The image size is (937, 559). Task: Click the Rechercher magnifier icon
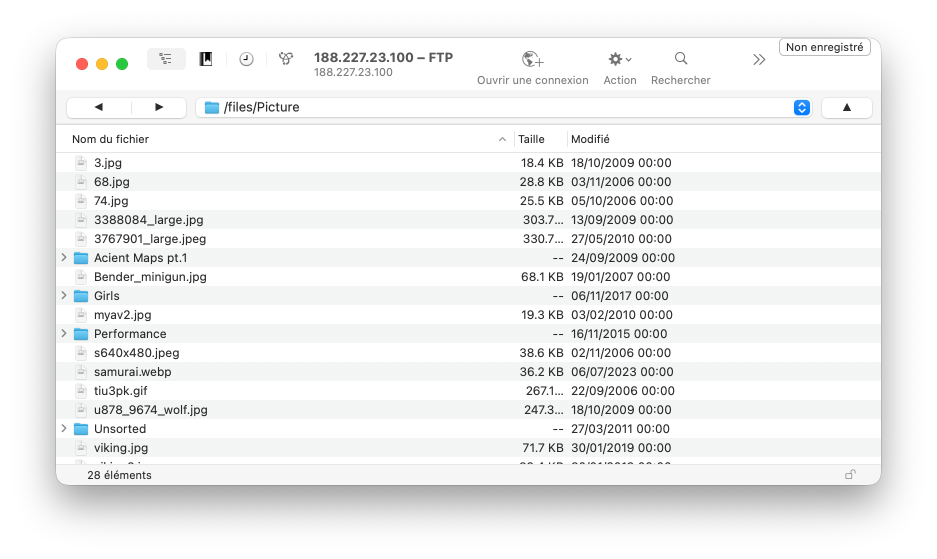pyautogui.click(x=680, y=59)
